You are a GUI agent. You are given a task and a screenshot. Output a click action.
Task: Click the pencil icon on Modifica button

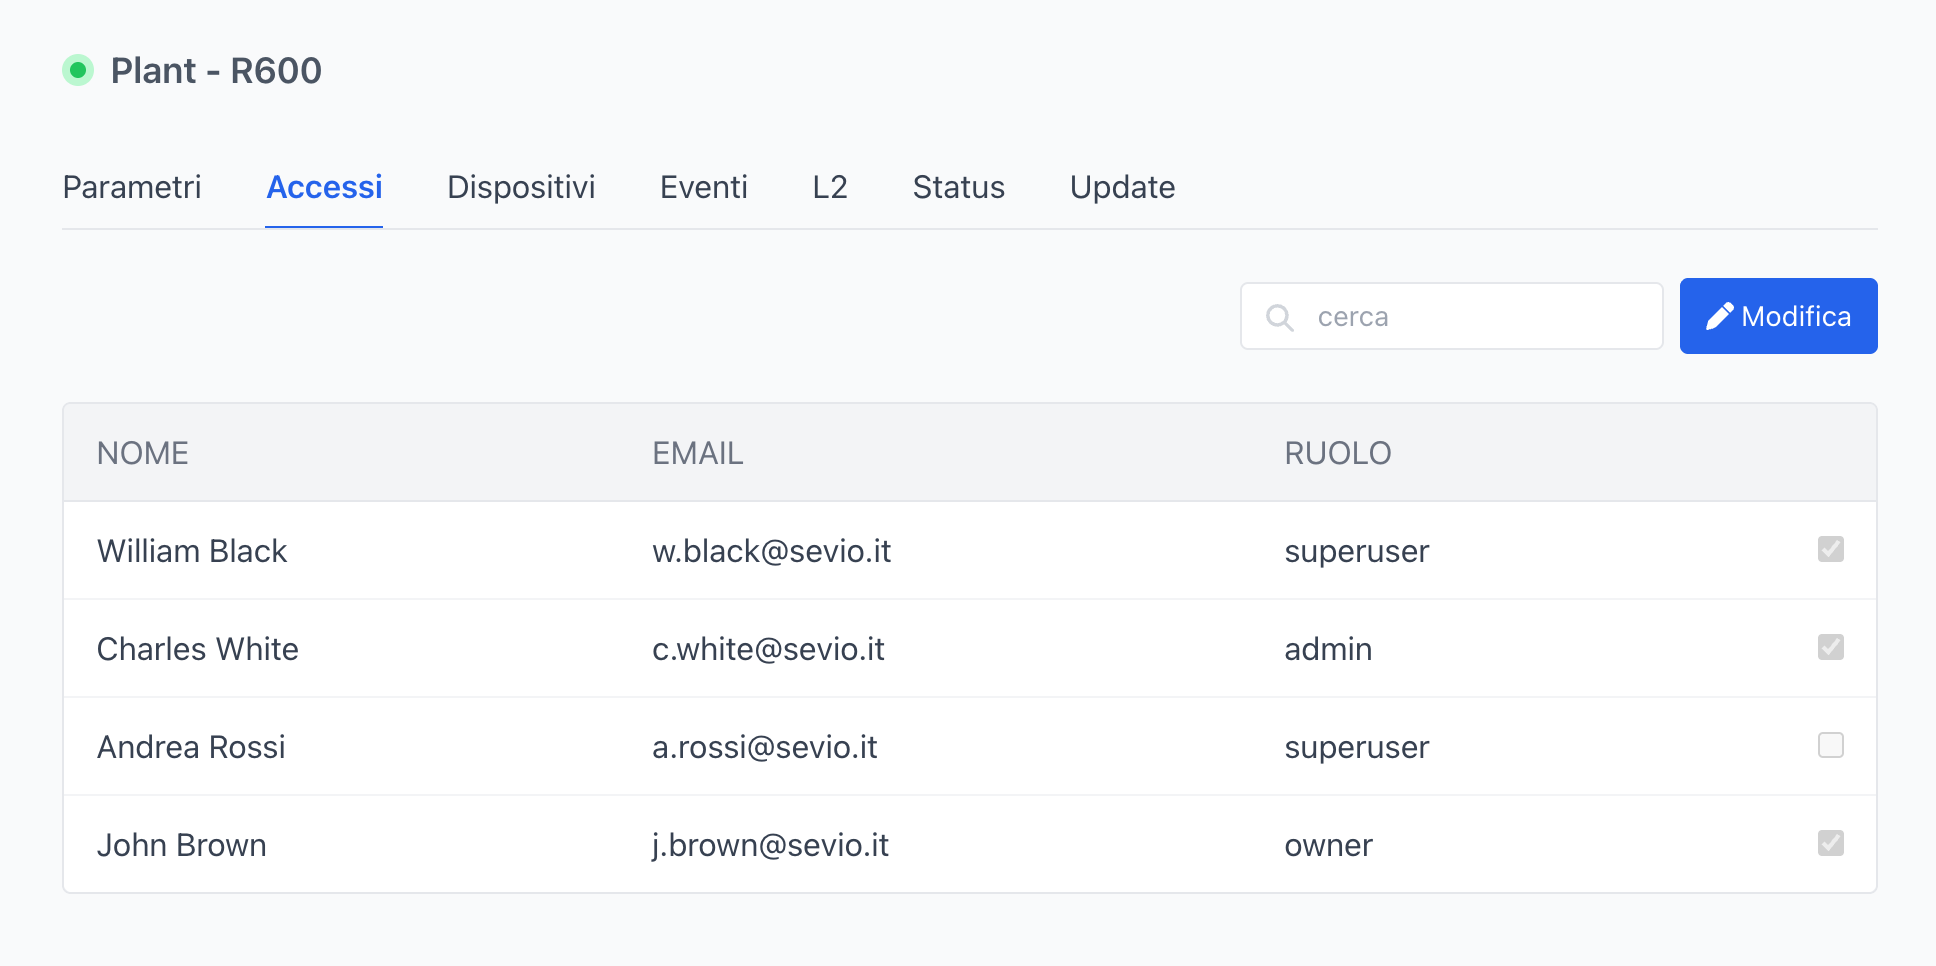click(x=1719, y=317)
